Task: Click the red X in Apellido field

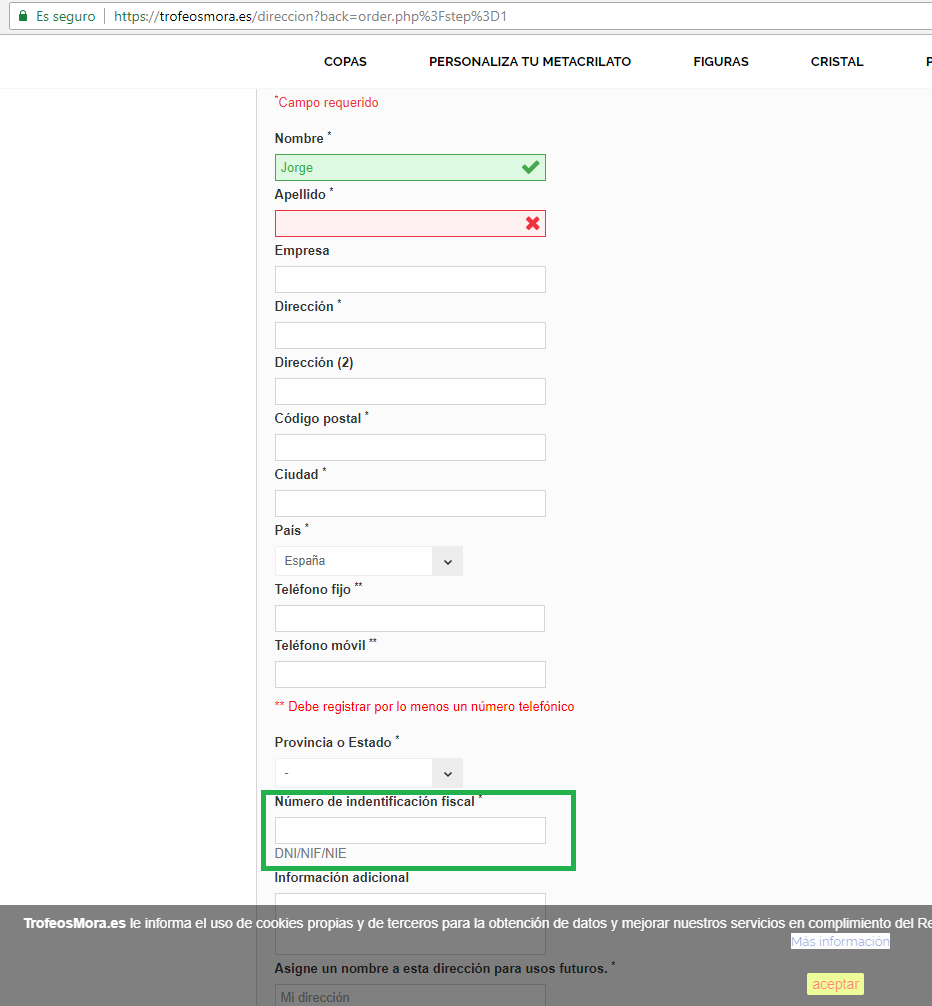Action: pos(532,223)
